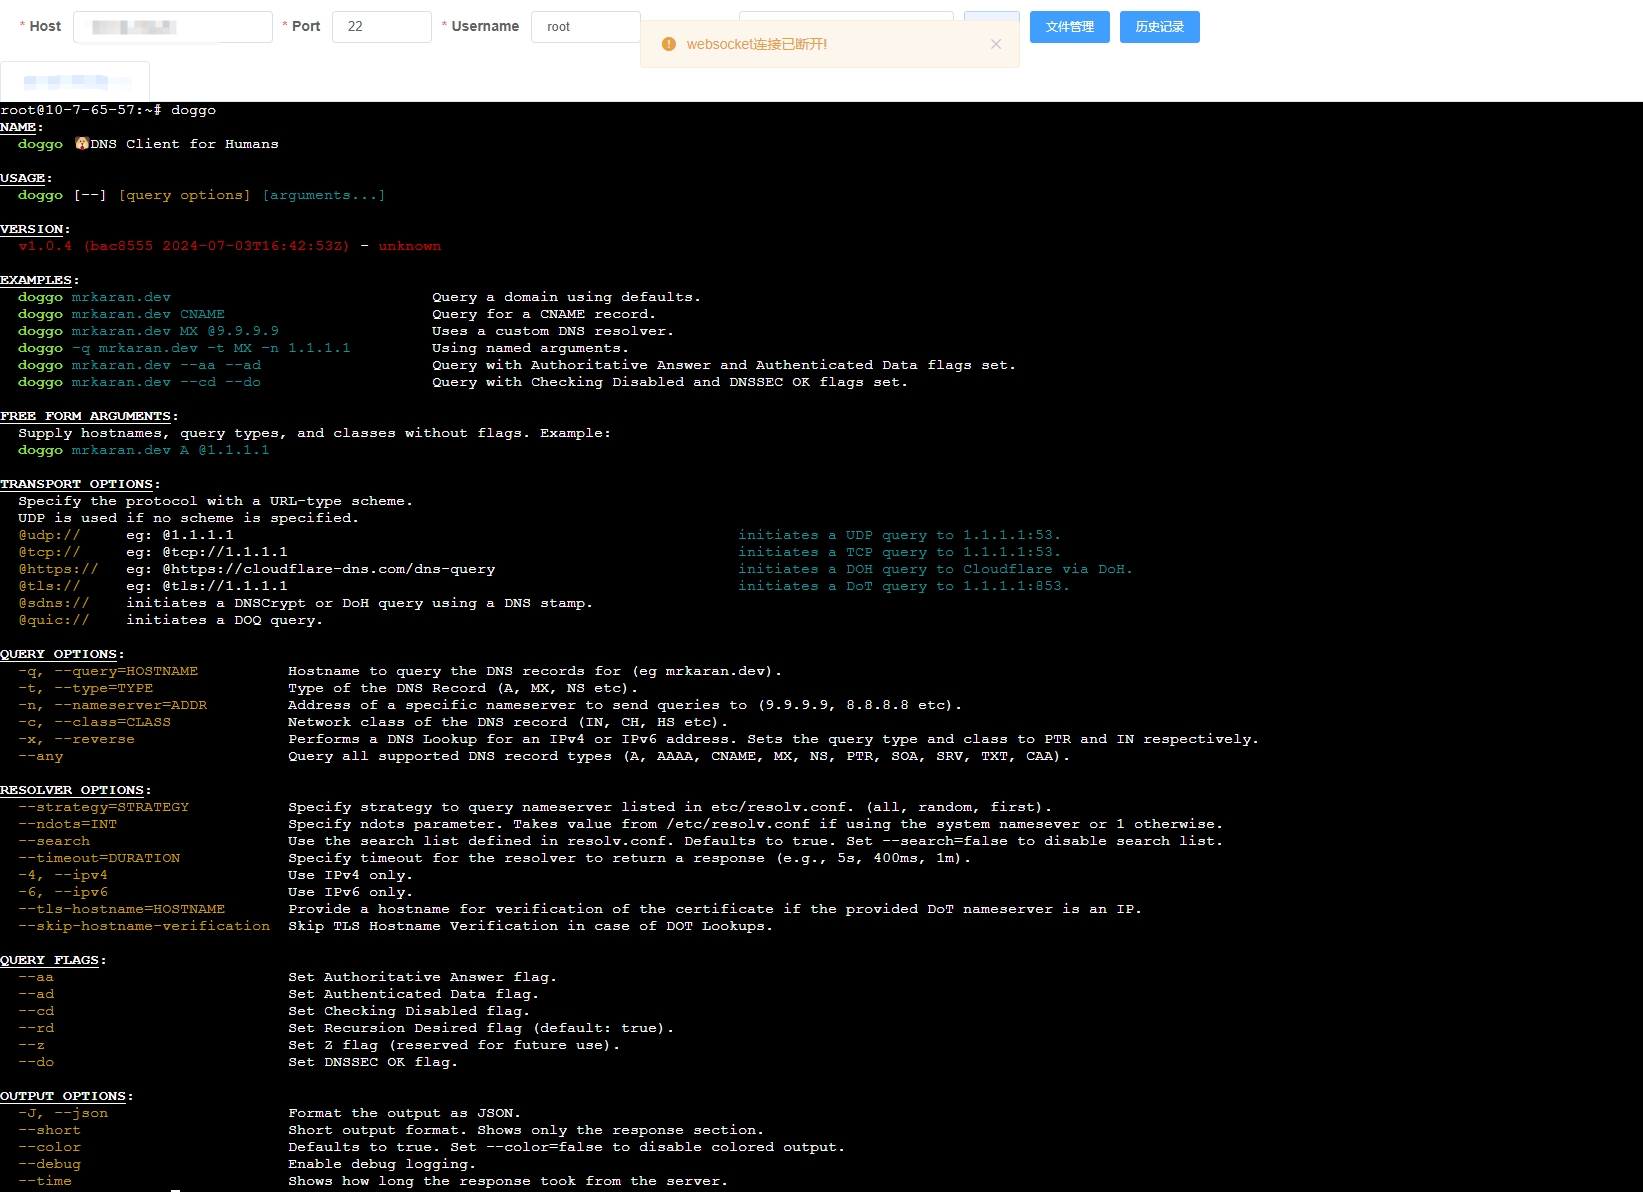
Task: Click the '--search' resolver option
Action: pos(54,841)
